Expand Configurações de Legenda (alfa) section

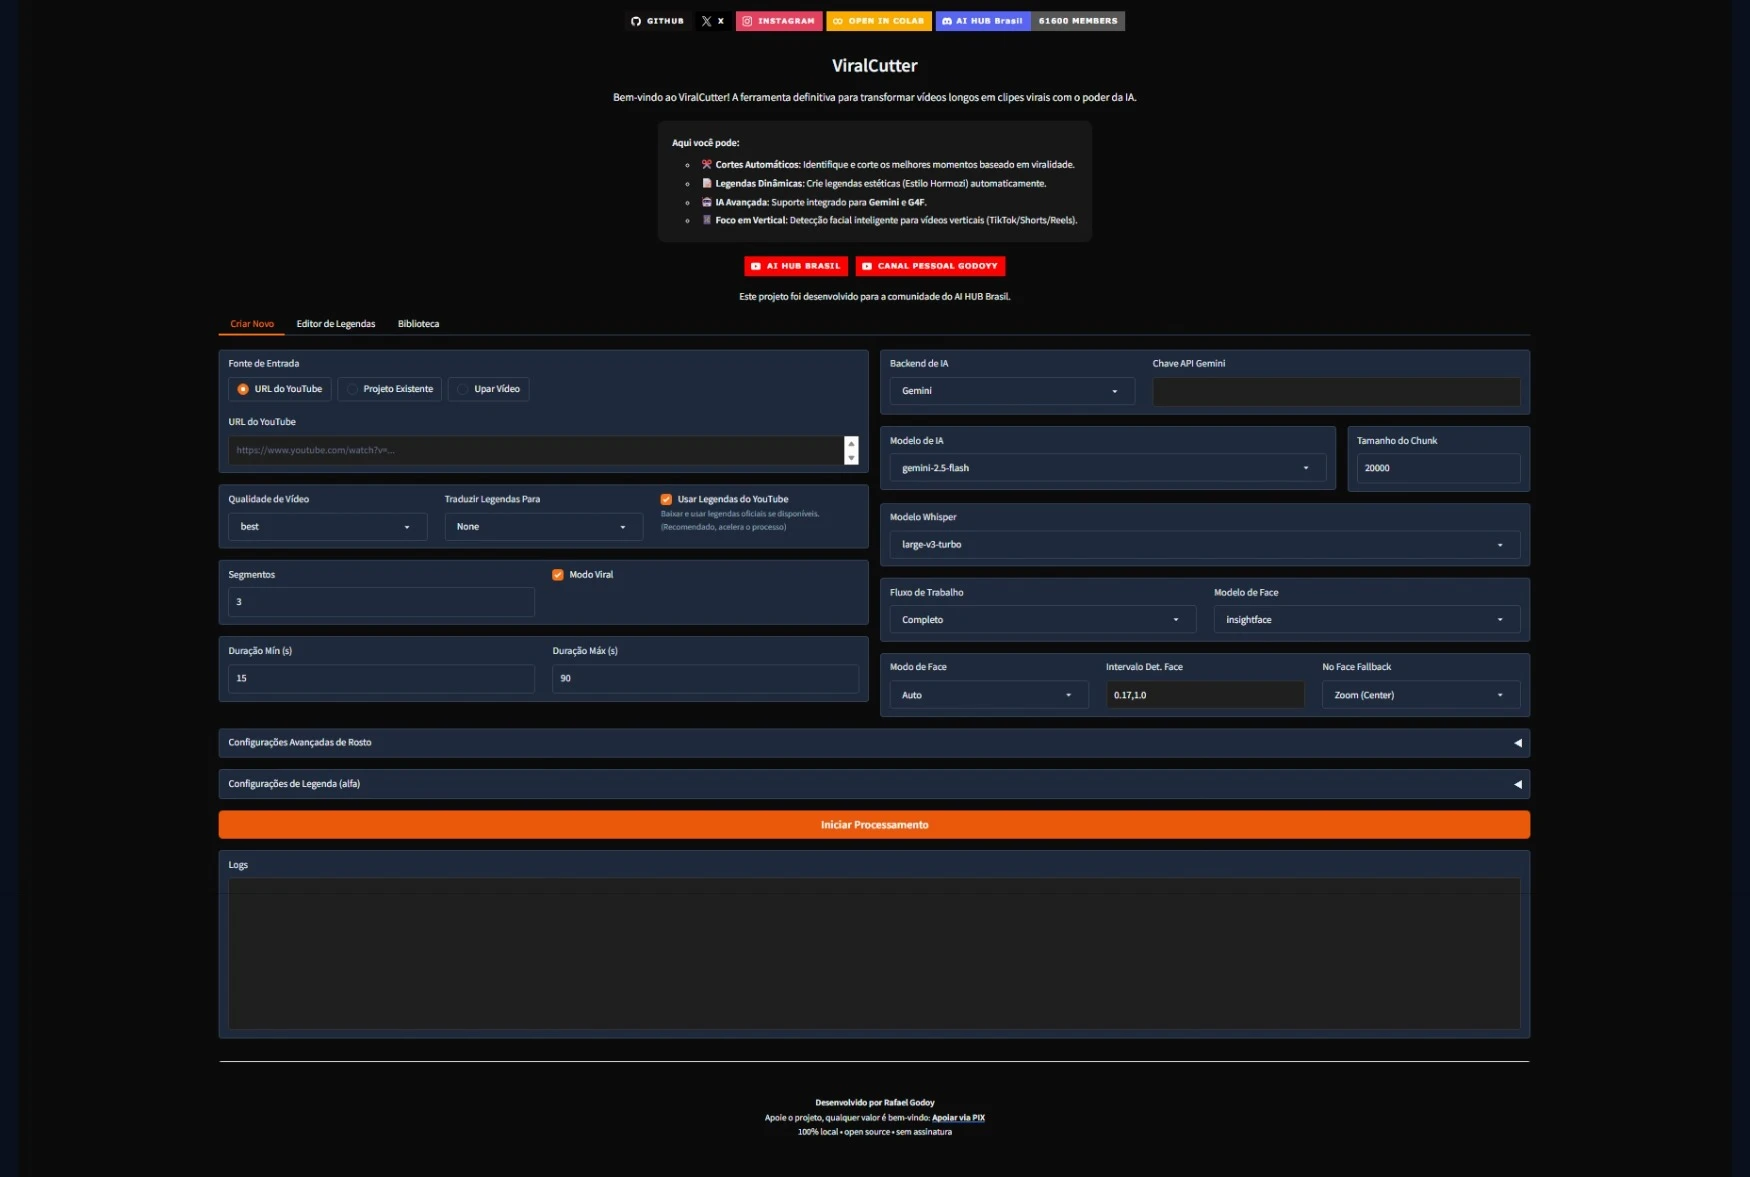coord(874,784)
